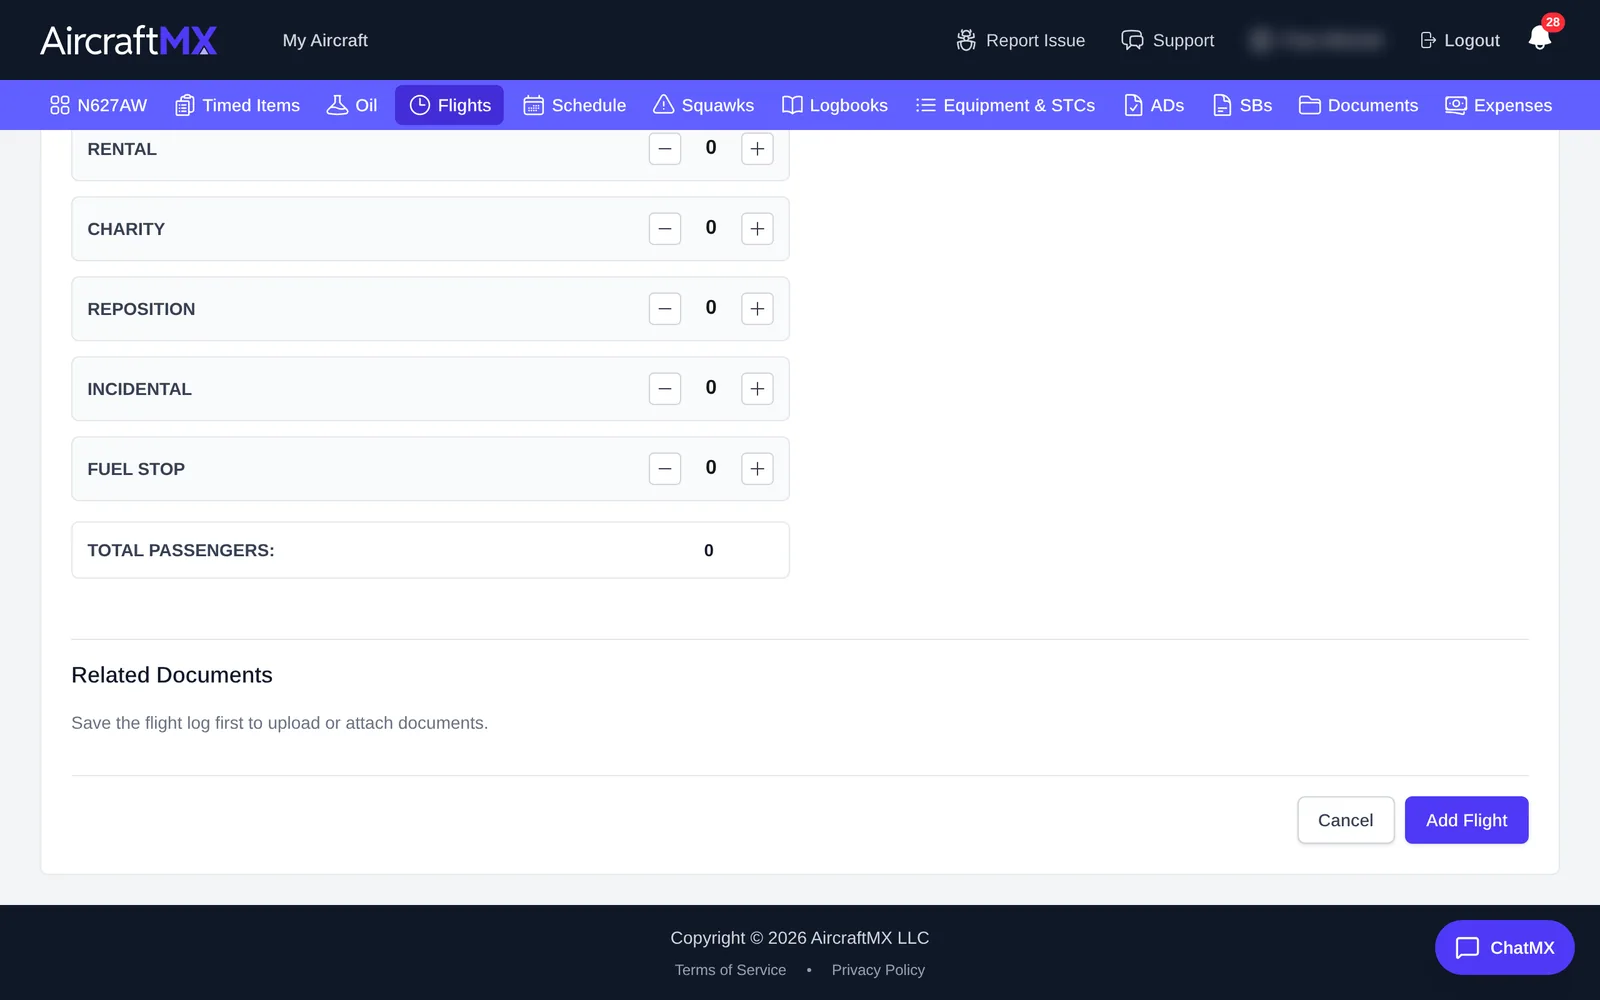This screenshot has width=1600, height=1000.
Task: Select the Flights tab
Action: tap(449, 105)
